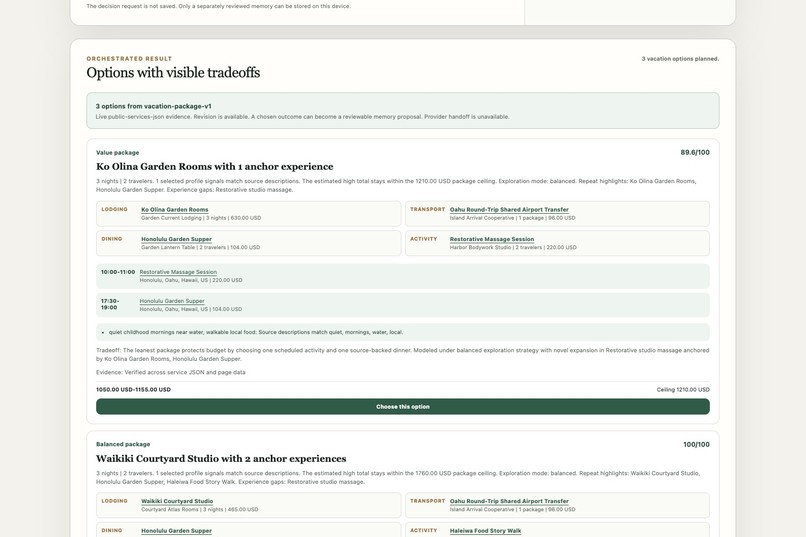
Task: Click 'Ko Olina Garden Rooms with 1 anchor experience' title
Action: pyautogui.click(x=214, y=166)
